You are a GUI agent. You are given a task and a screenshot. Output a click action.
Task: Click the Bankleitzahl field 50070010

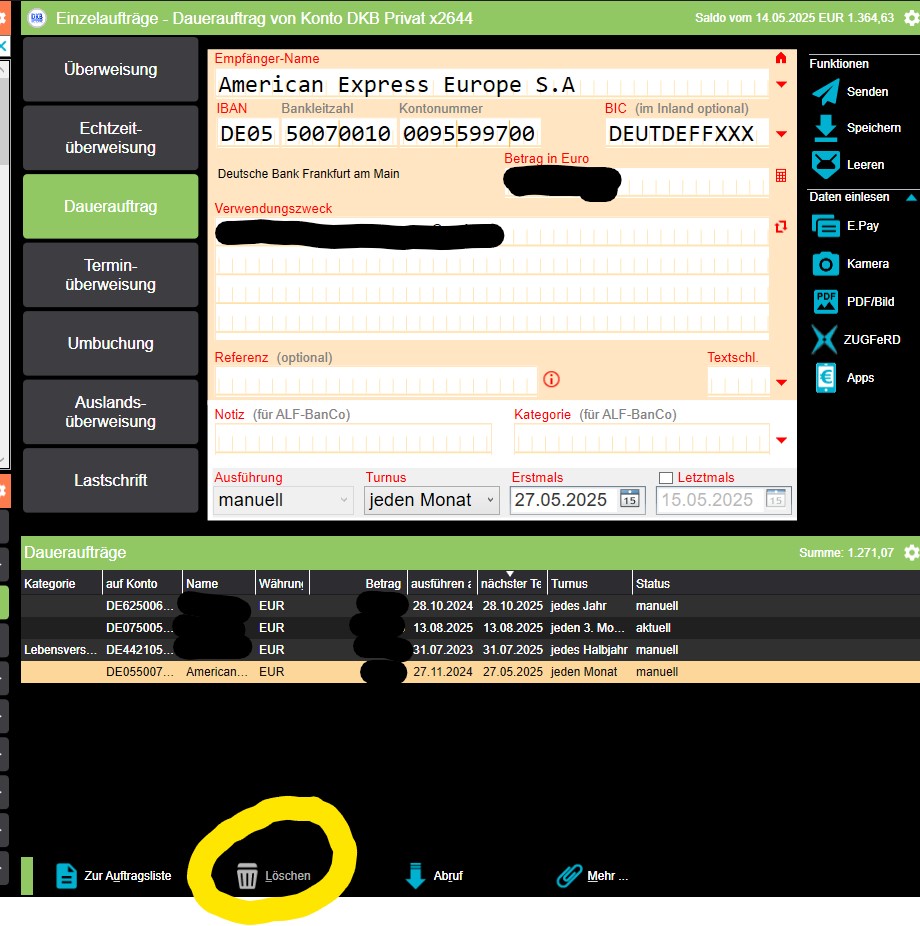coord(338,133)
